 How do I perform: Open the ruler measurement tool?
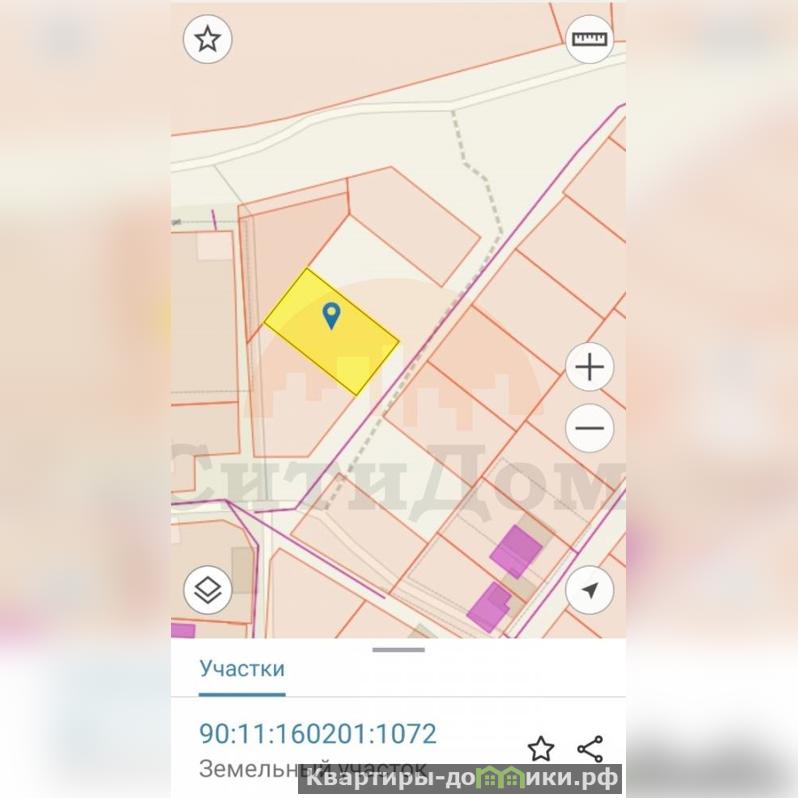click(x=590, y=39)
